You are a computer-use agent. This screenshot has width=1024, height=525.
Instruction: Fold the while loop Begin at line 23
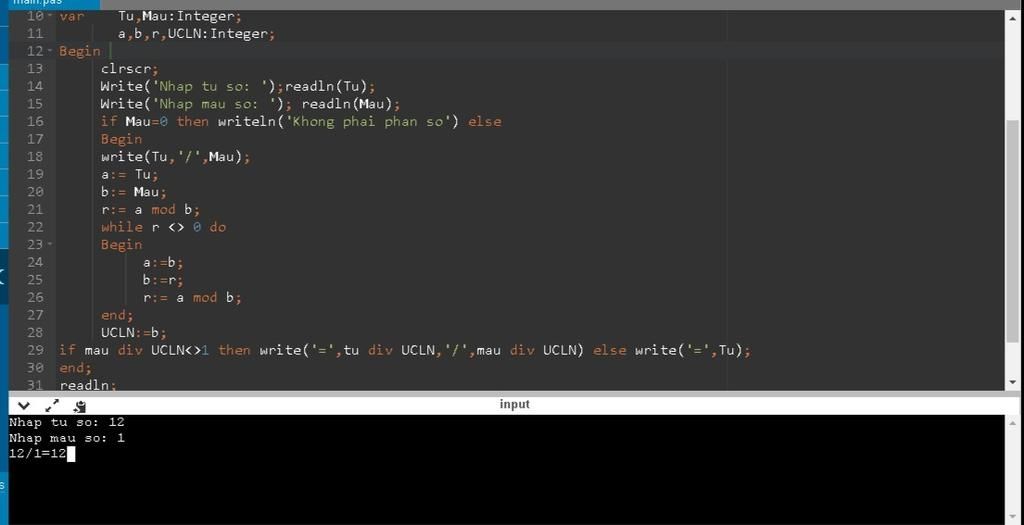[50, 244]
